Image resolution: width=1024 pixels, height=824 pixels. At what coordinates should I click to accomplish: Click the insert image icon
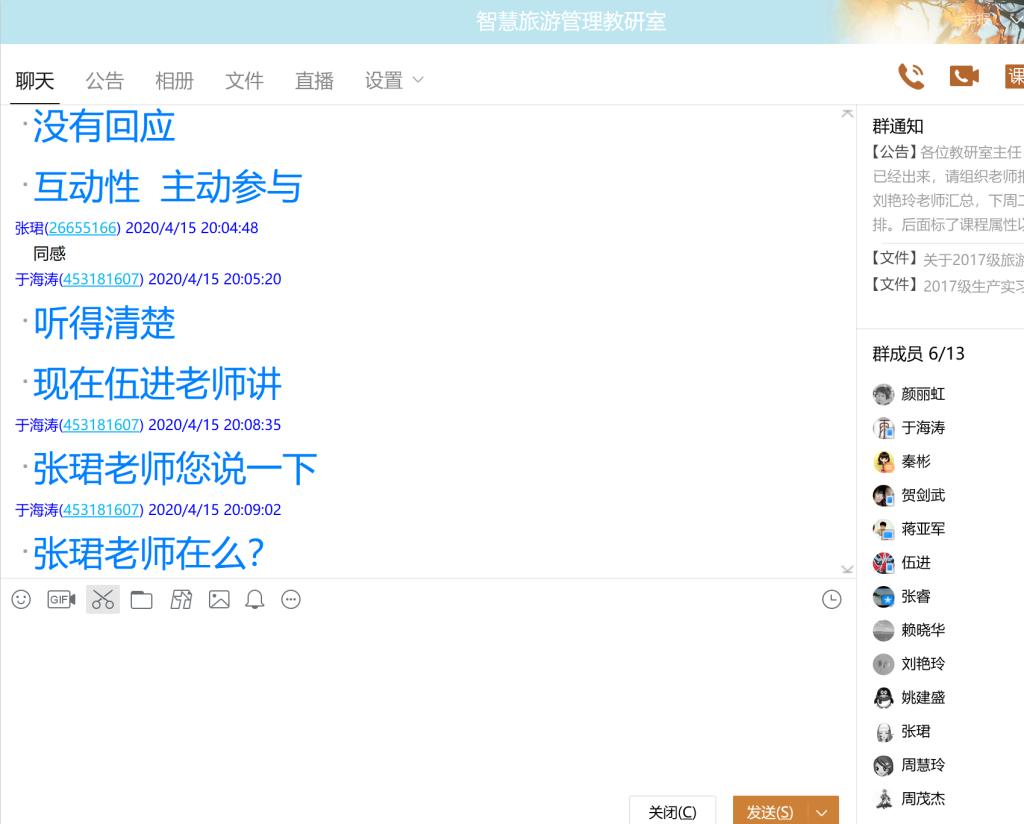[219, 600]
